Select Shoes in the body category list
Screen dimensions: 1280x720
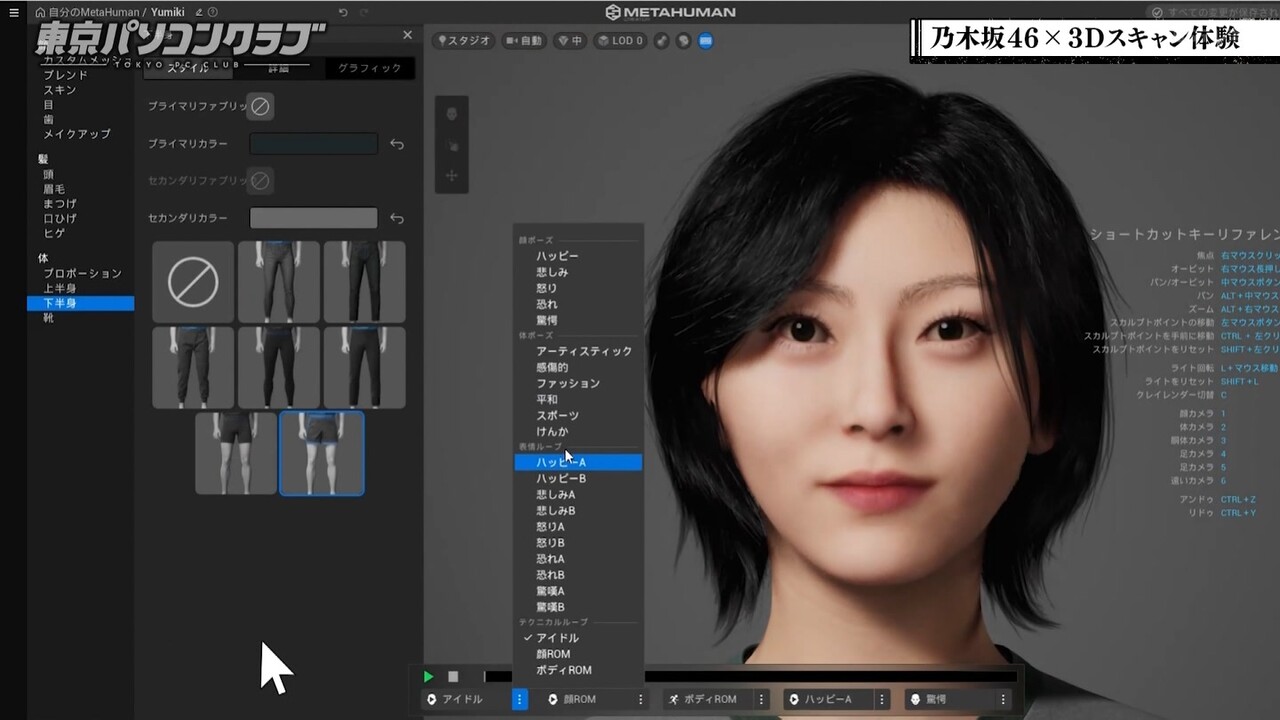coord(48,318)
